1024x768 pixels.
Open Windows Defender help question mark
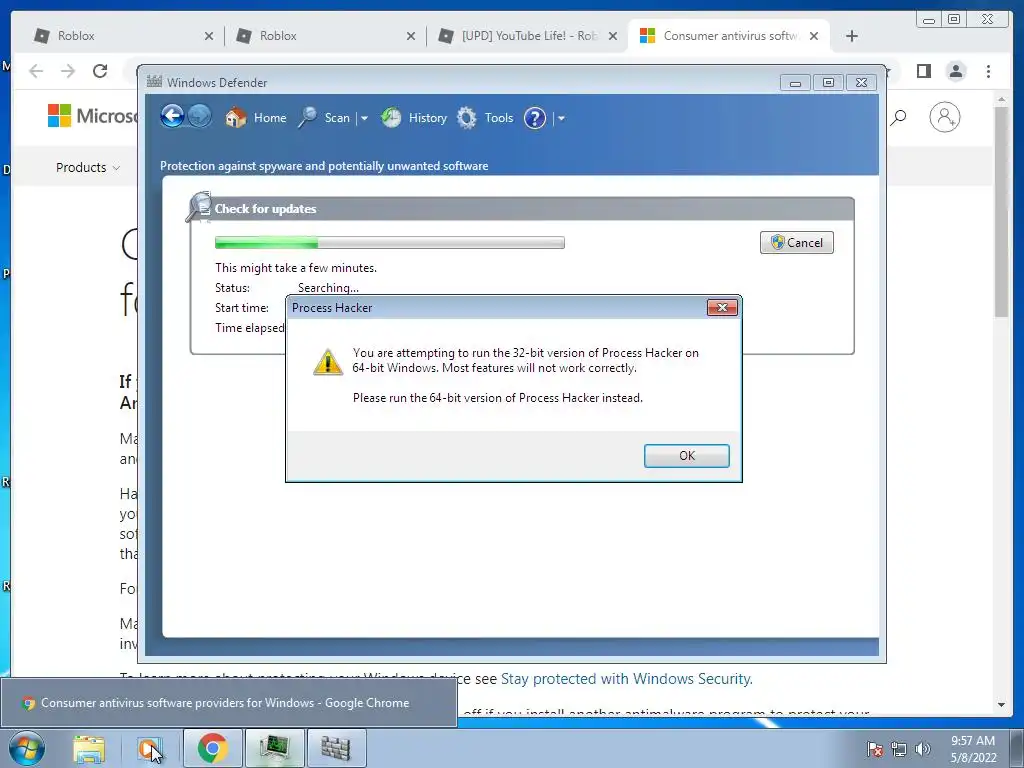point(535,118)
